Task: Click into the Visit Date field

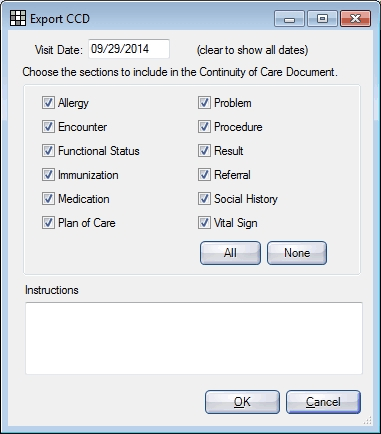Action: (x=129, y=49)
